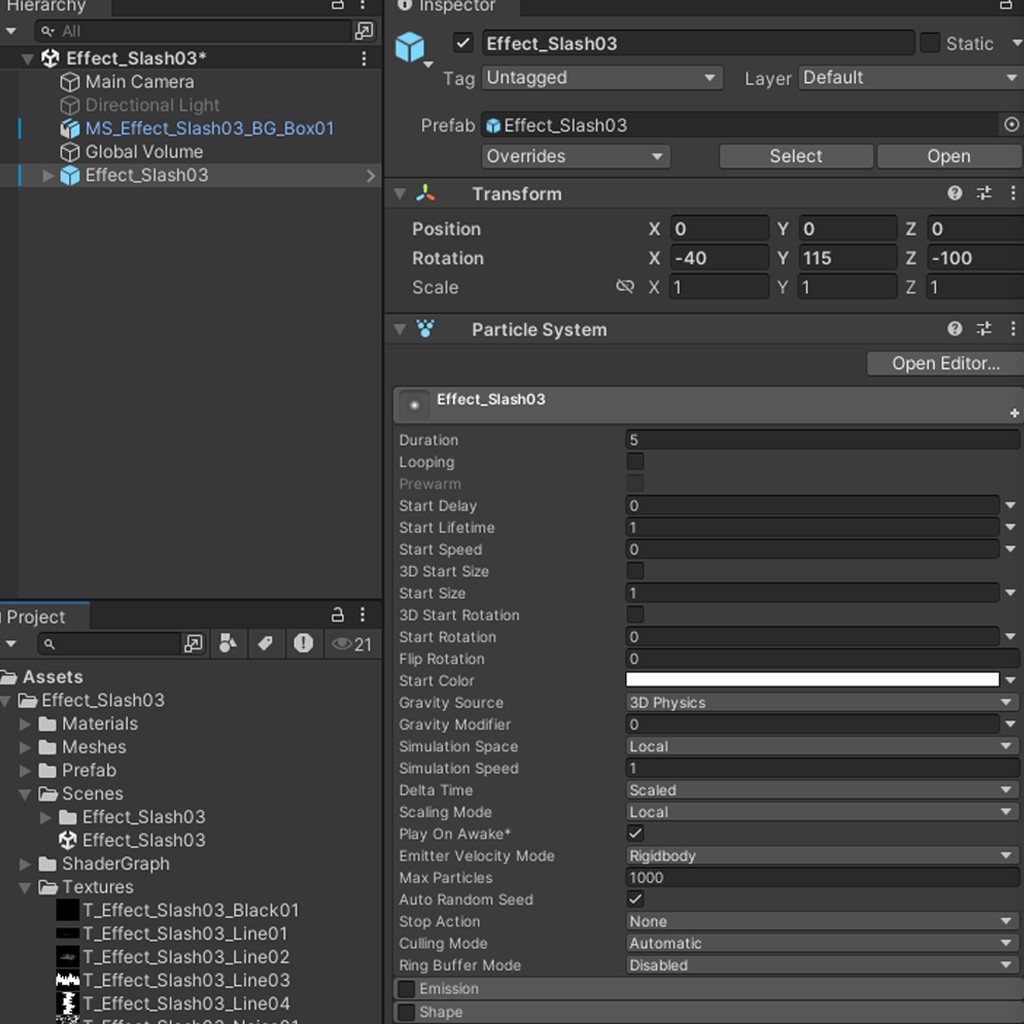
Task: Click the Transform component help icon
Action: [x=955, y=193]
